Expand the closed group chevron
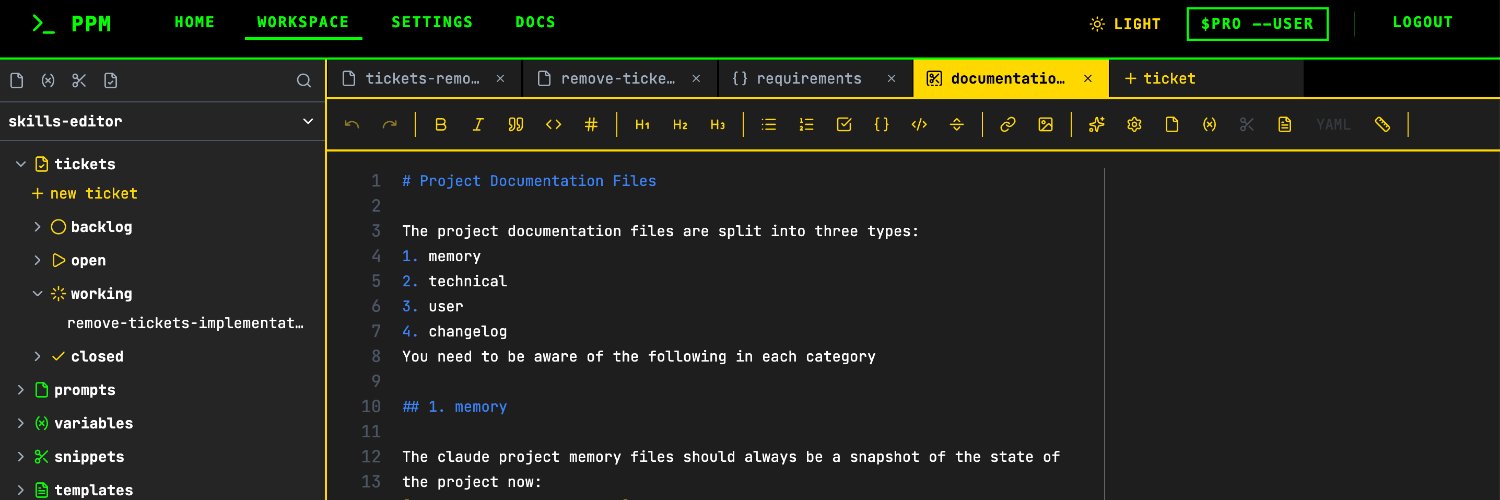This screenshot has width=1500, height=500. [x=37, y=357]
